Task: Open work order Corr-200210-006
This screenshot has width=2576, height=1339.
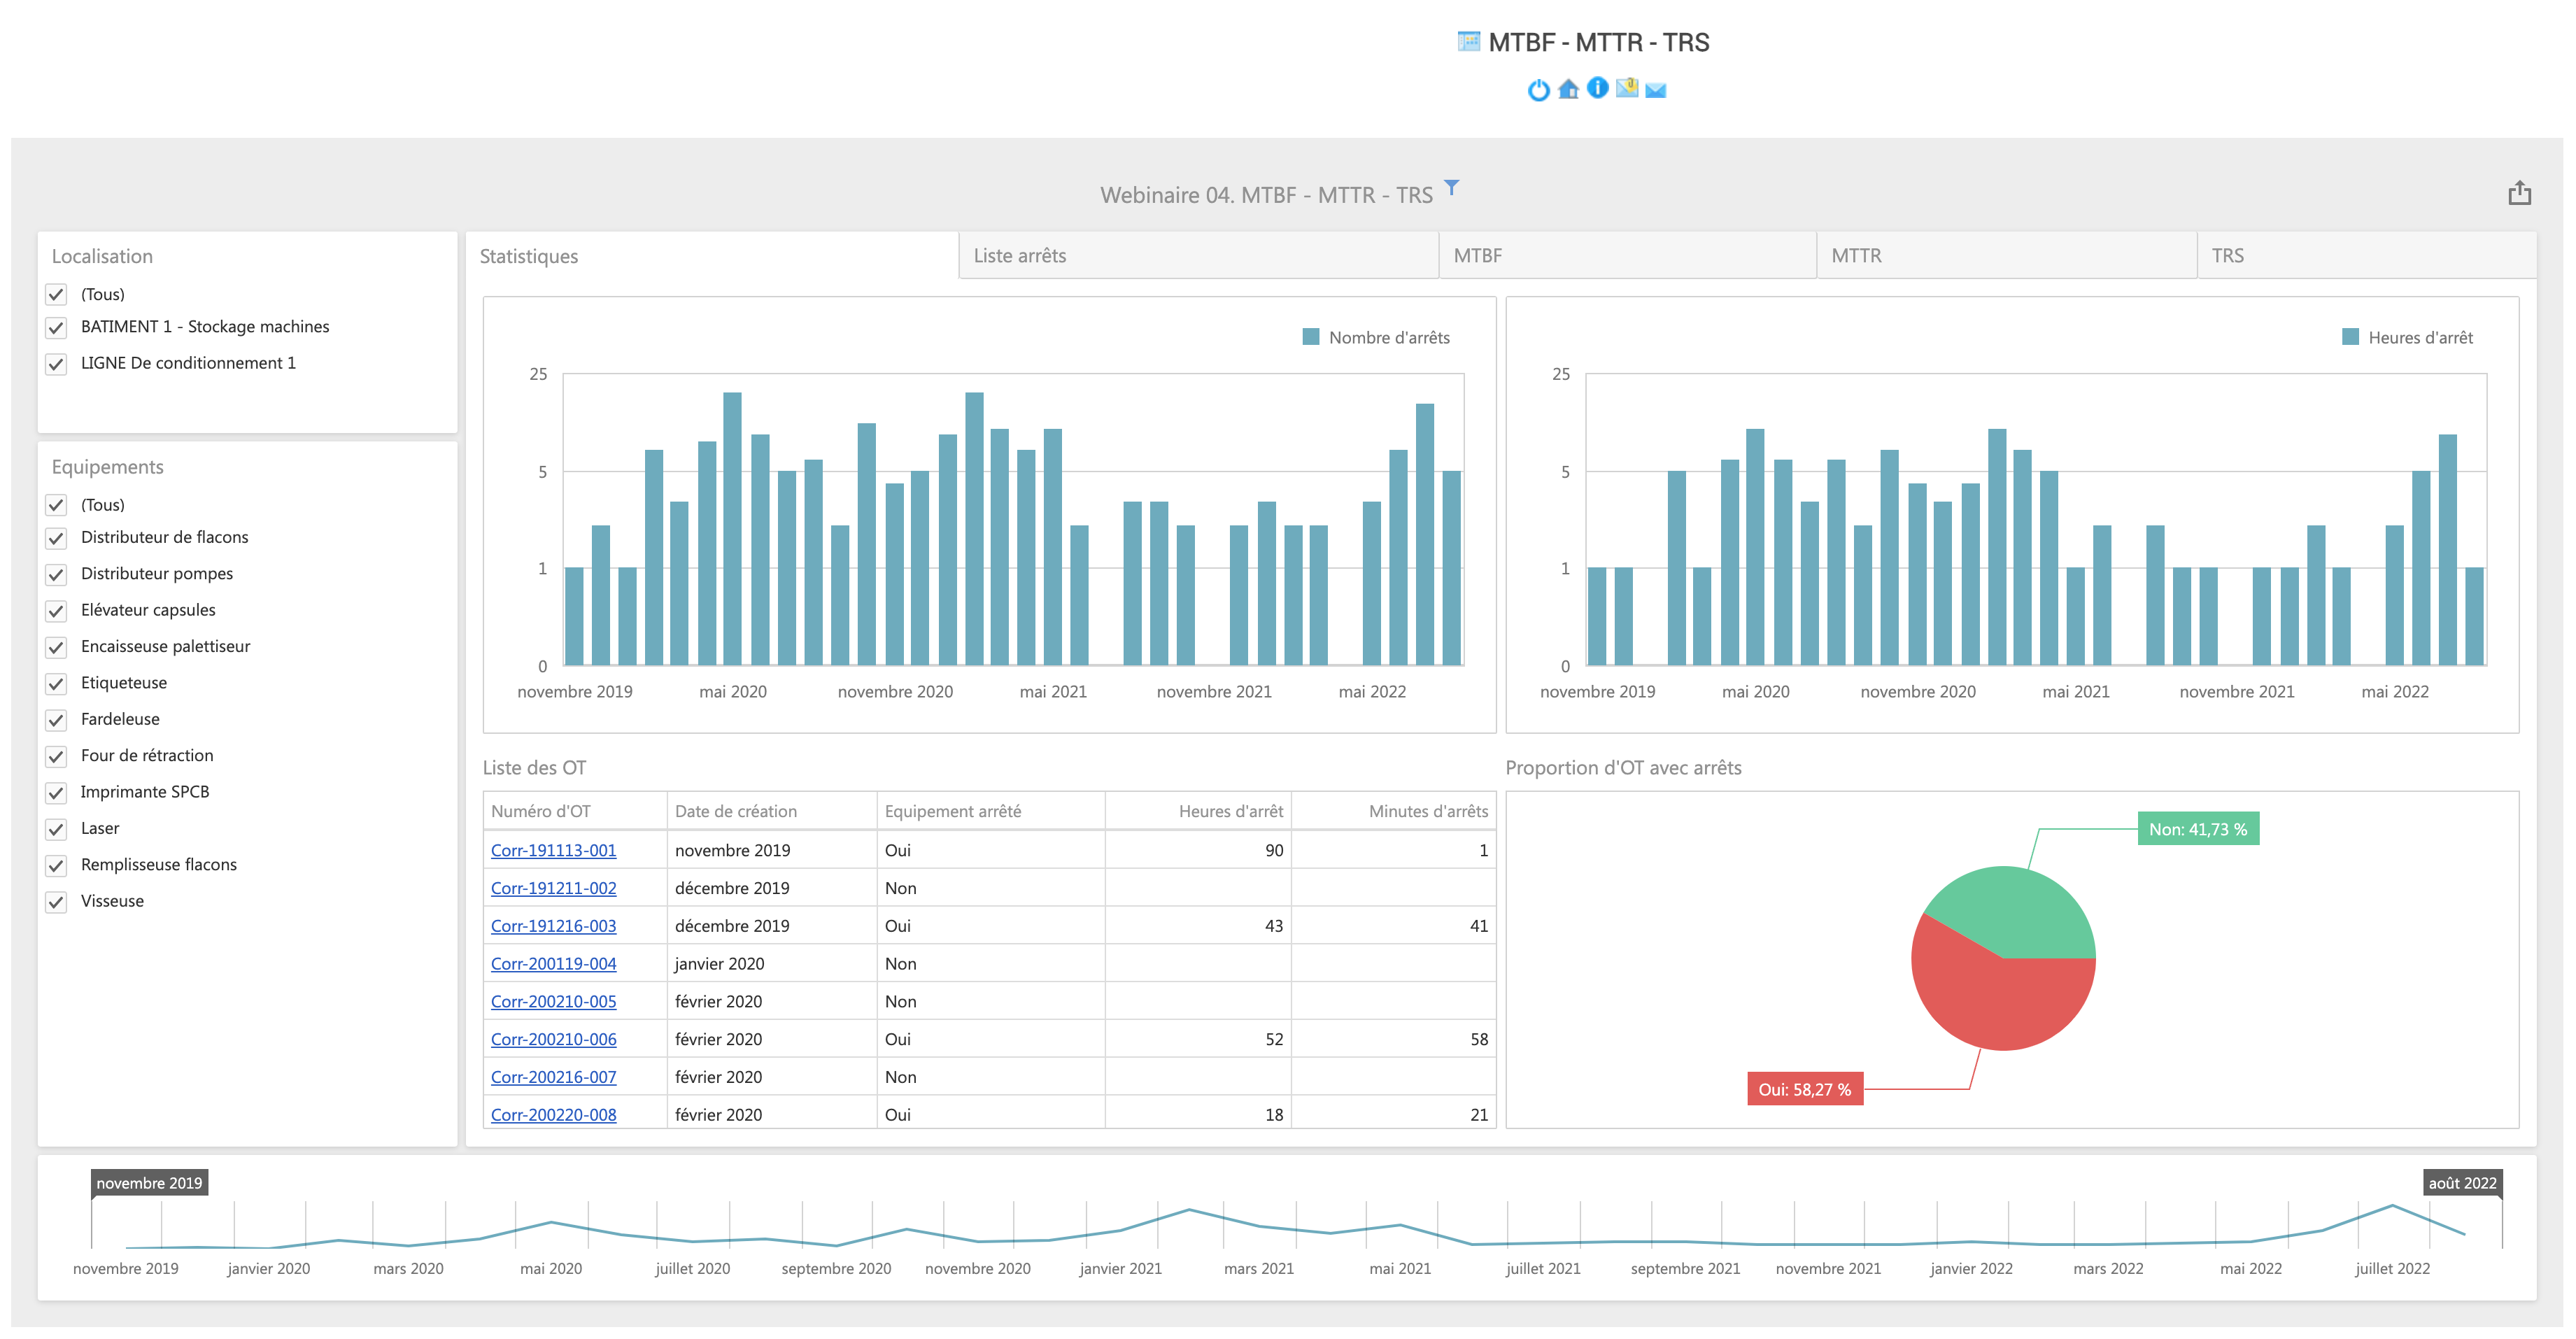Action: (553, 1039)
